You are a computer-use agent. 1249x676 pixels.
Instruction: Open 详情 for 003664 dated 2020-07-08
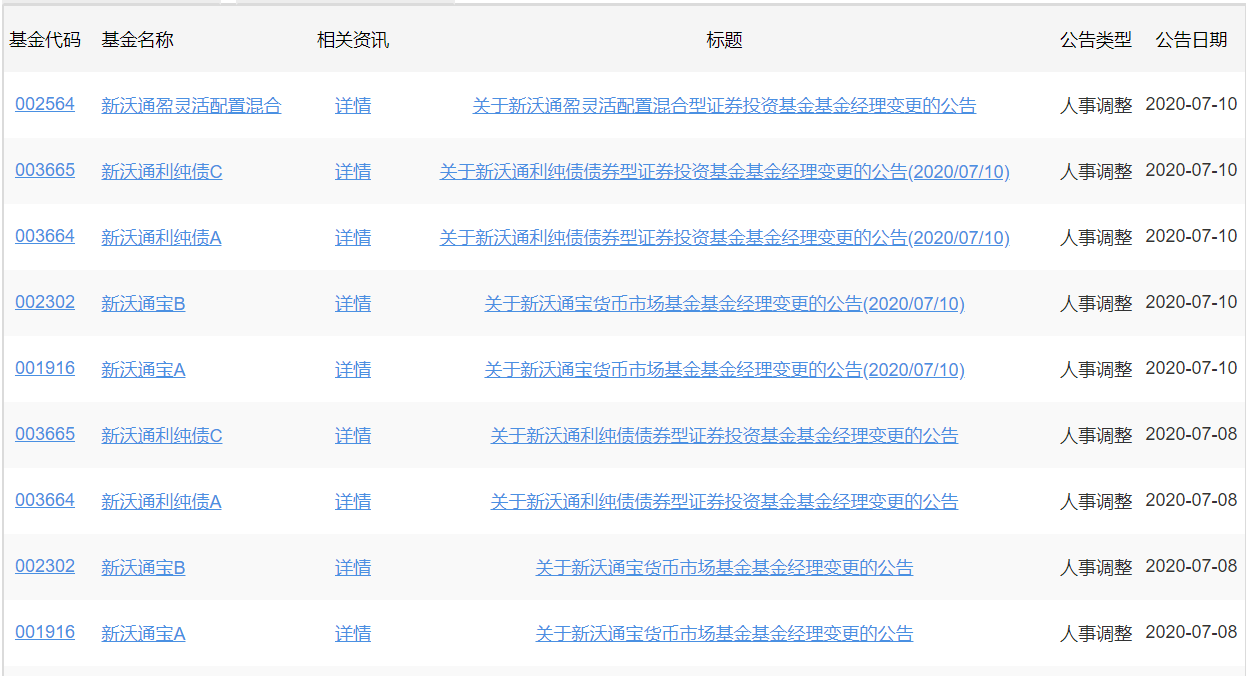353,501
